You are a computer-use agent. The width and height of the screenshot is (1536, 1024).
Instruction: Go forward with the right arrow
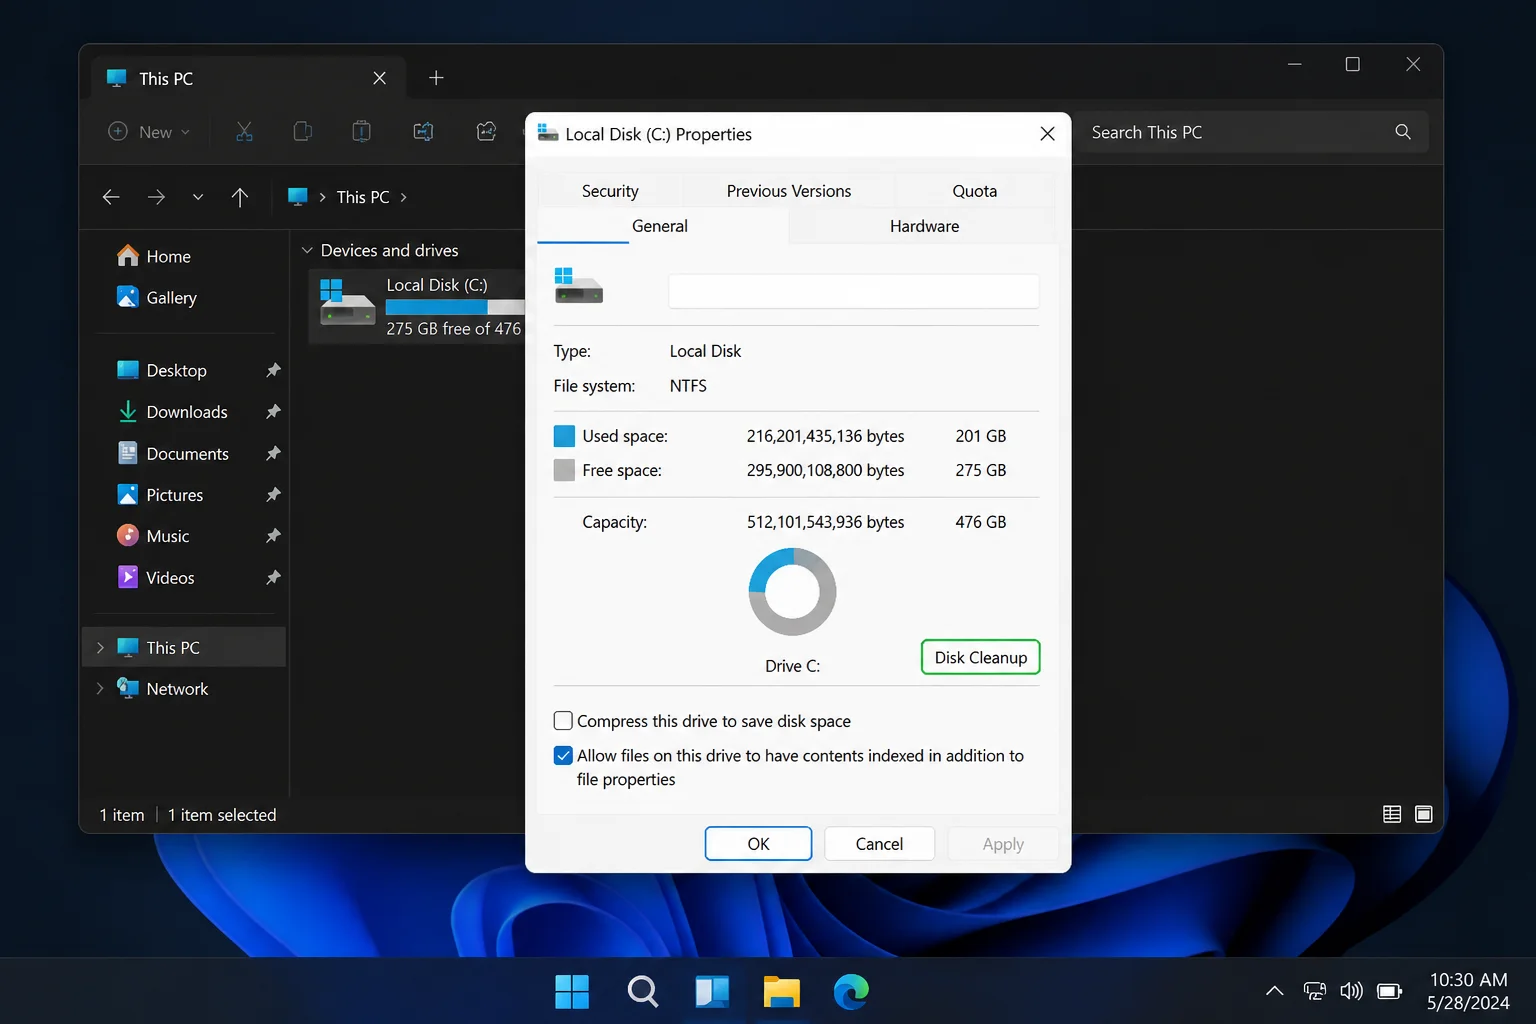pos(156,197)
